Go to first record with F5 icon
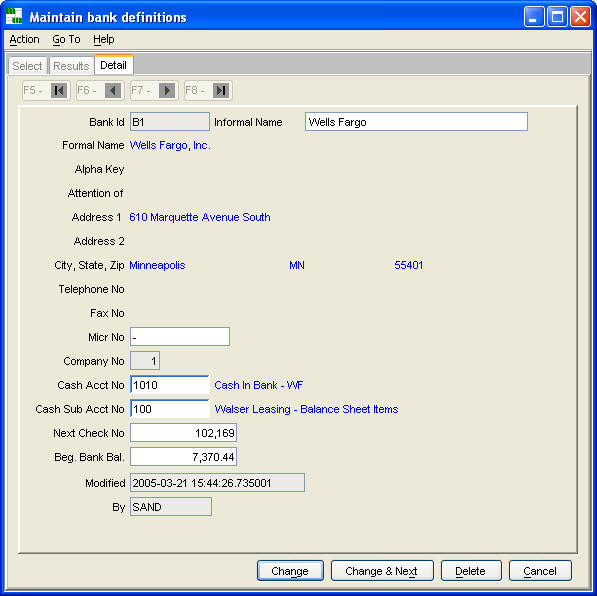 59,91
